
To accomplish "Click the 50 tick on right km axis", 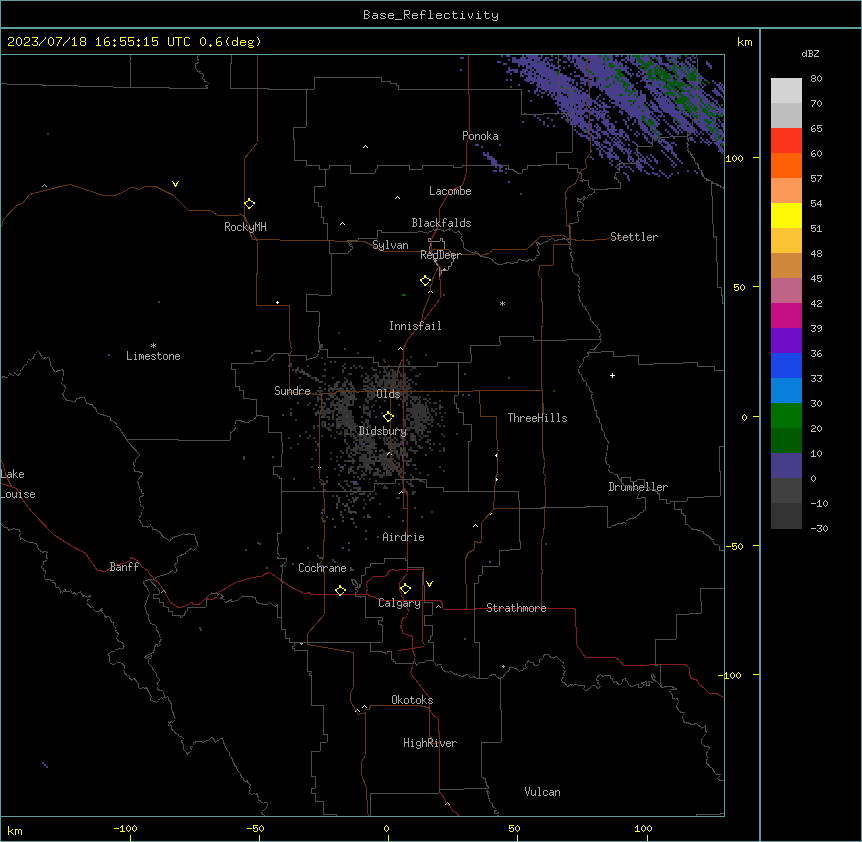I will click(739, 287).
